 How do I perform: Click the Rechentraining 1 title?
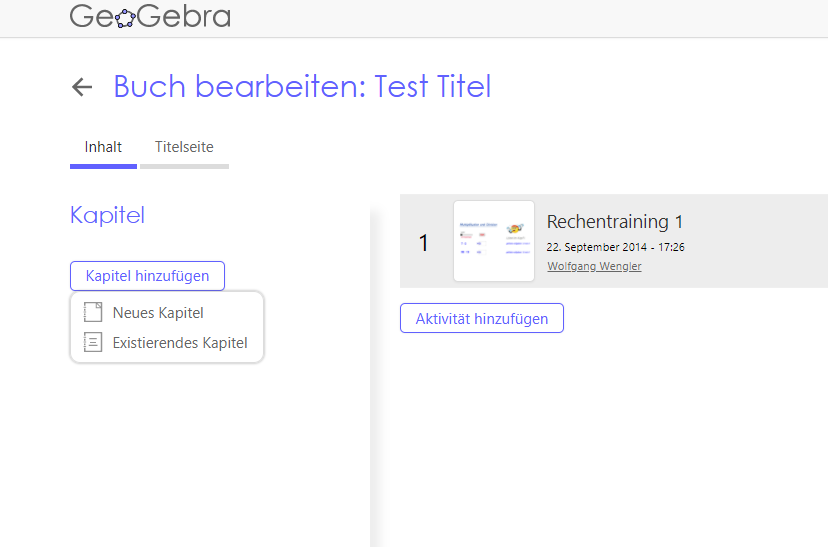coord(615,221)
